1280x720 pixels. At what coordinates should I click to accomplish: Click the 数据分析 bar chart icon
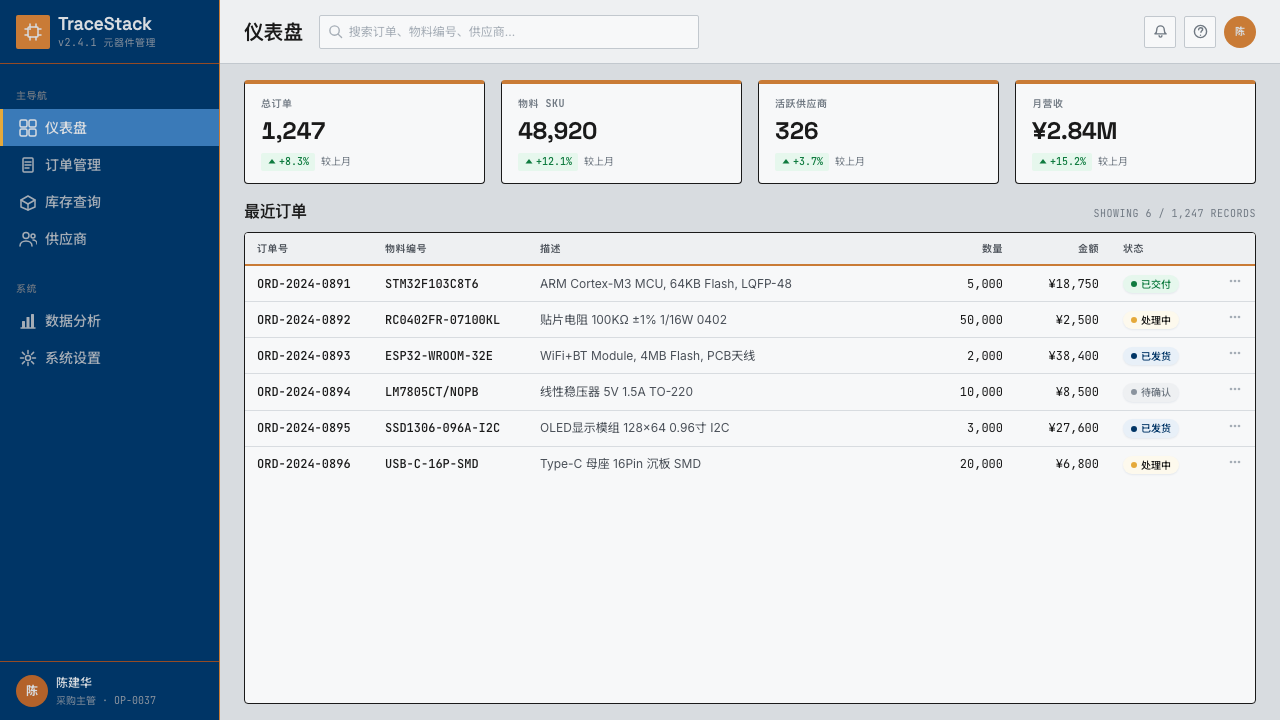[x=28, y=321]
